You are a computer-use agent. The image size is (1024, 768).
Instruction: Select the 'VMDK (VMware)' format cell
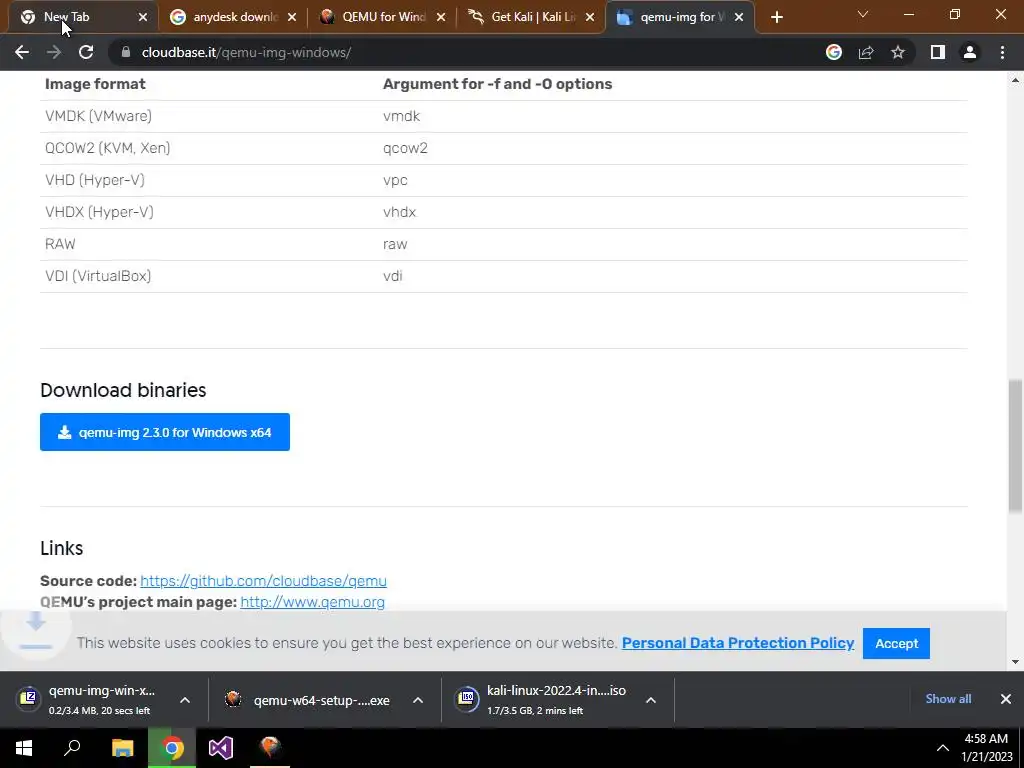[98, 116]
